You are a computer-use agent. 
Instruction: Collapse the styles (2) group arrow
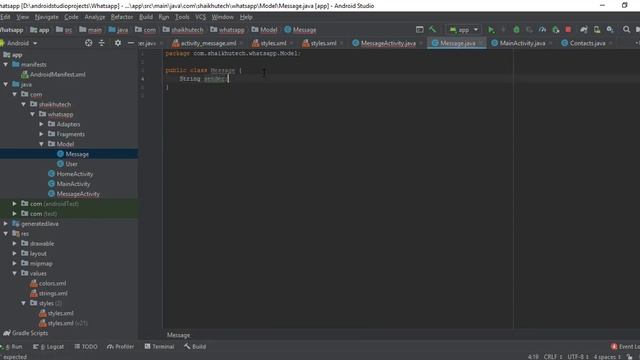pos(24,303)
